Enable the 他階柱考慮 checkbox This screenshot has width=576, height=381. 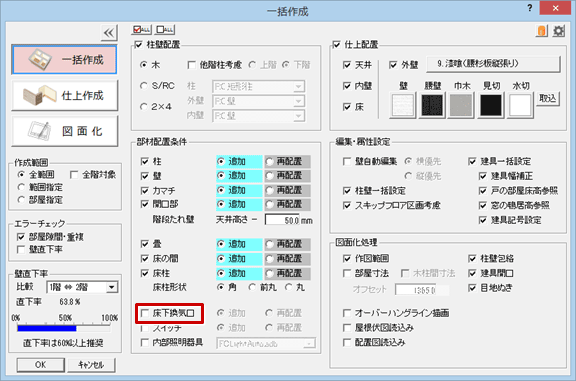[191, 65]
